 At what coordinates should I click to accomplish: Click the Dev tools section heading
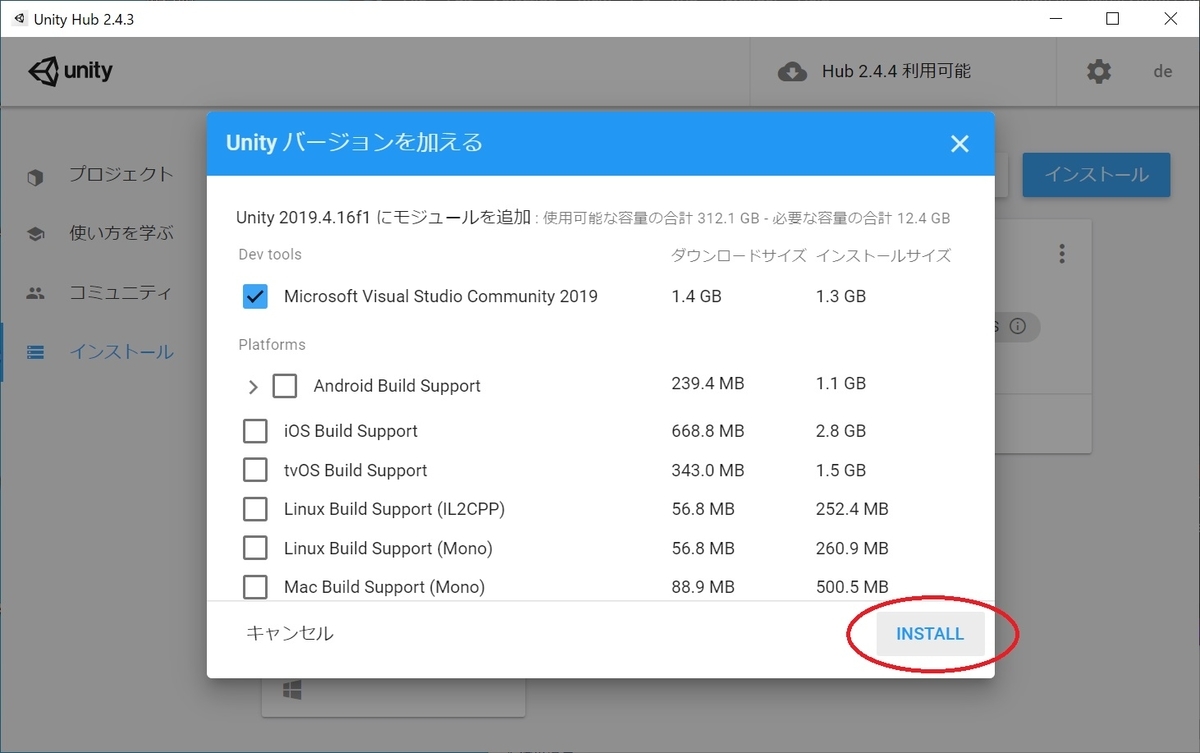click(270, 254)
